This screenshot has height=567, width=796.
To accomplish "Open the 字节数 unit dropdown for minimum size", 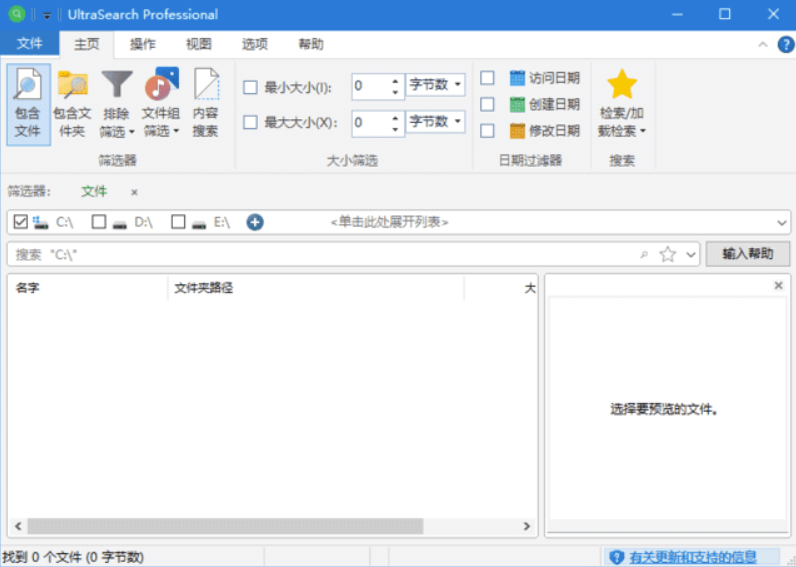I will pos(436,85).
